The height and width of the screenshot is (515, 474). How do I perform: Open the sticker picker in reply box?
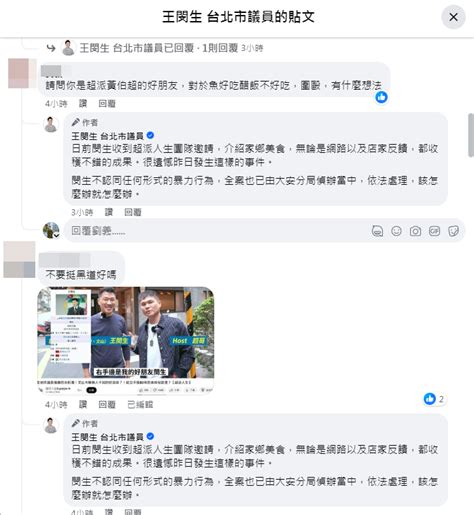pyautogui.click(x=453, y=231)
